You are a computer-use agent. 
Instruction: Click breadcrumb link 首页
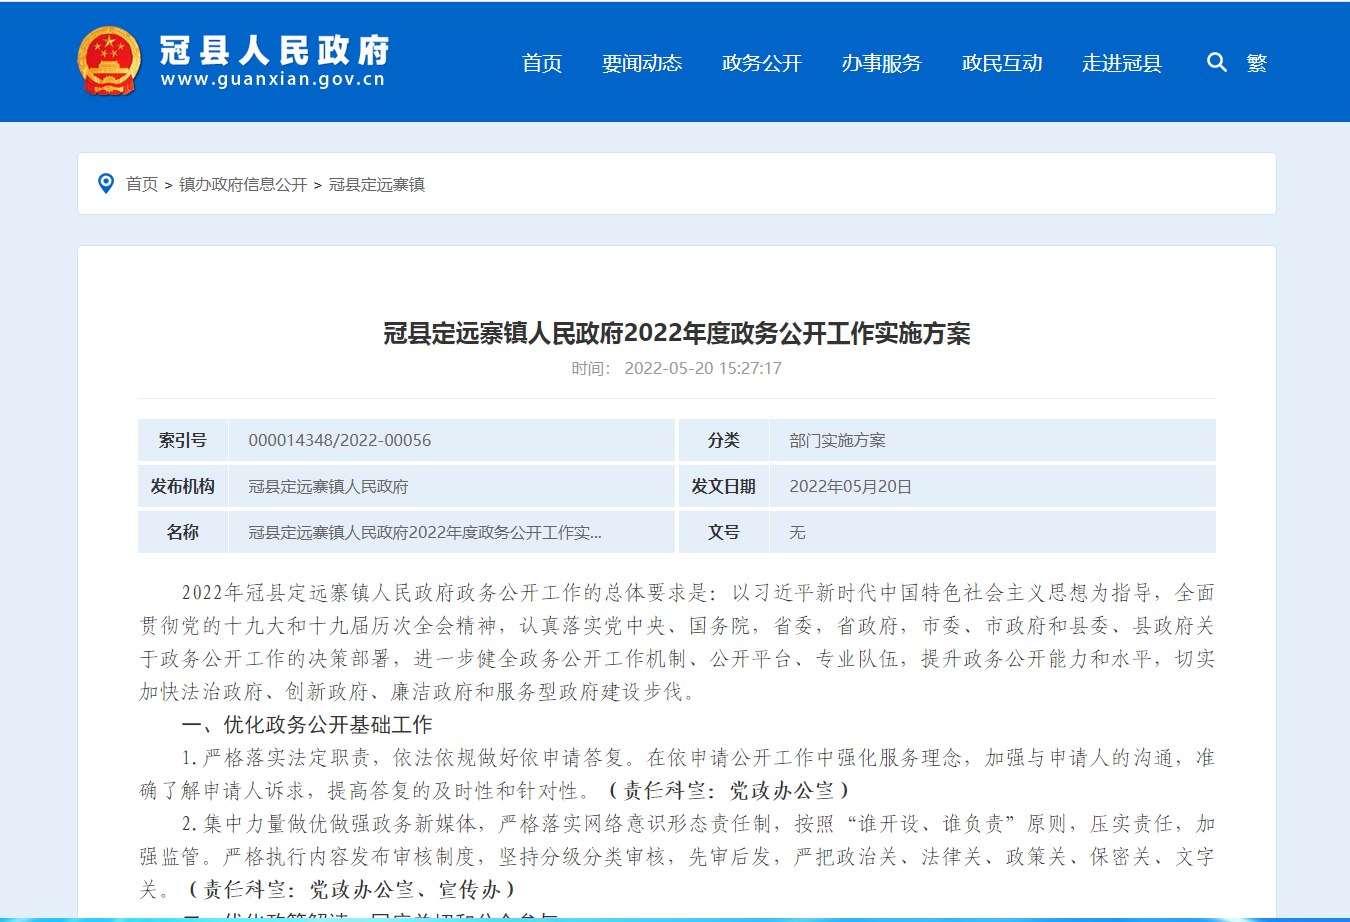(142, 184)
